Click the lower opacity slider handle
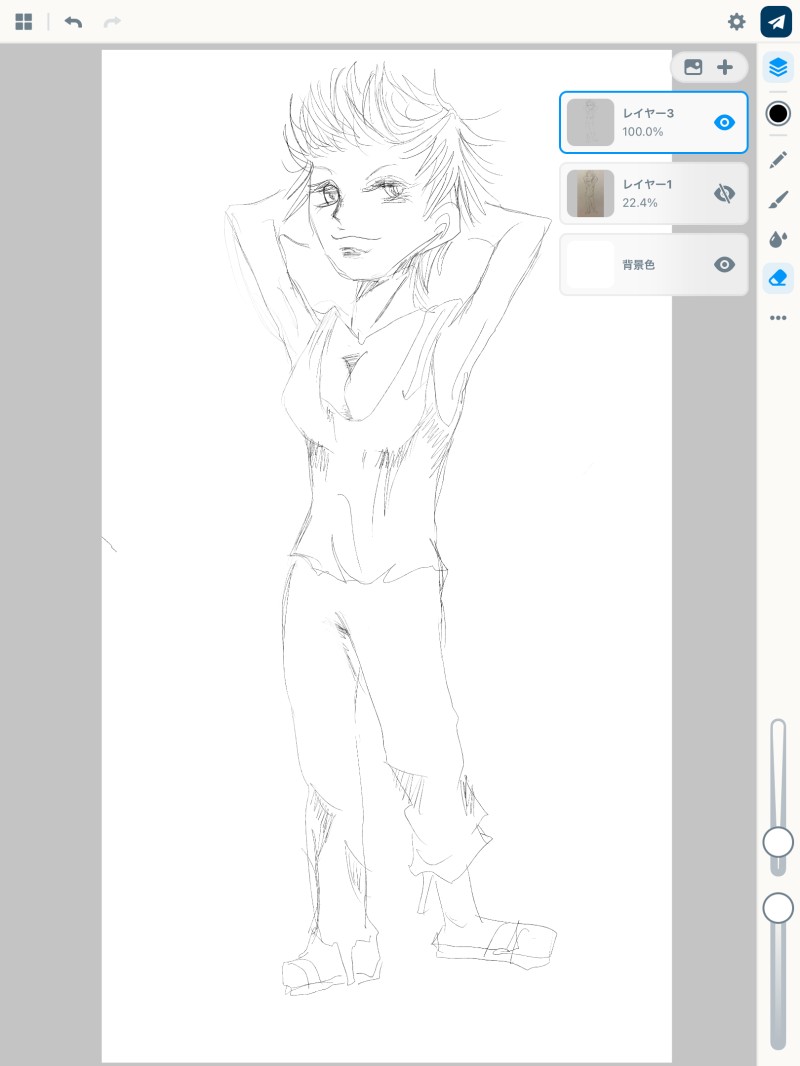Viewport: 800px width, 1066px height. (778, 908)
